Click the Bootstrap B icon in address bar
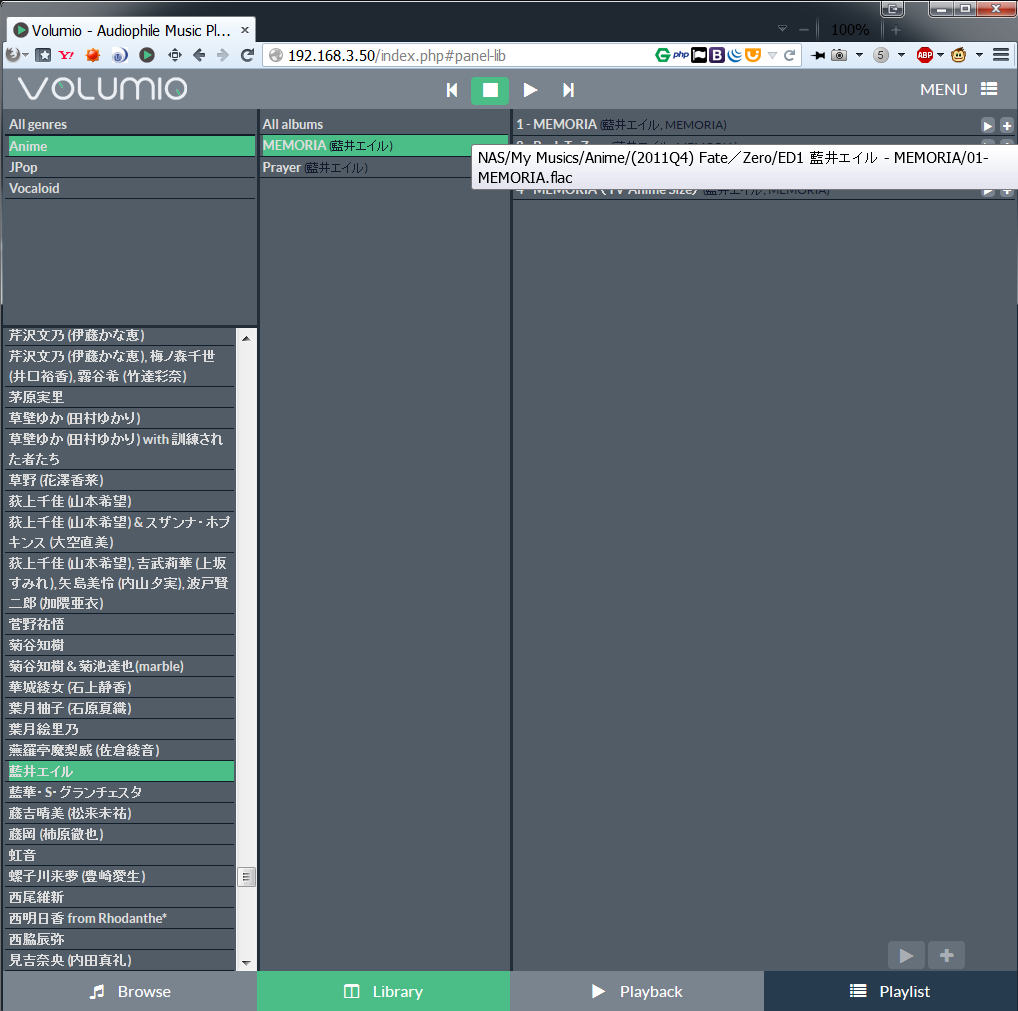1018x1011 pixels. tap(717, 55)
